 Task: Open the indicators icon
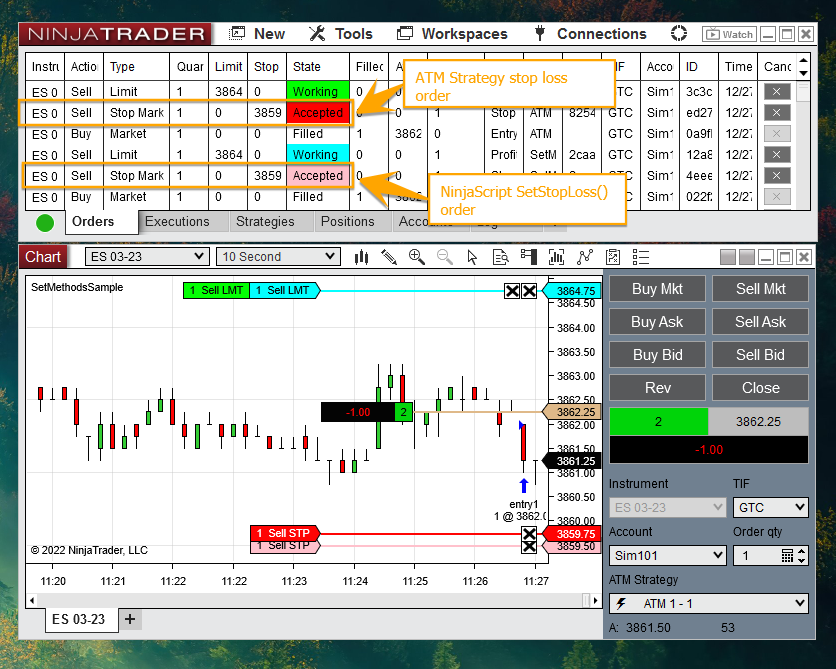[x=585, y=257]
